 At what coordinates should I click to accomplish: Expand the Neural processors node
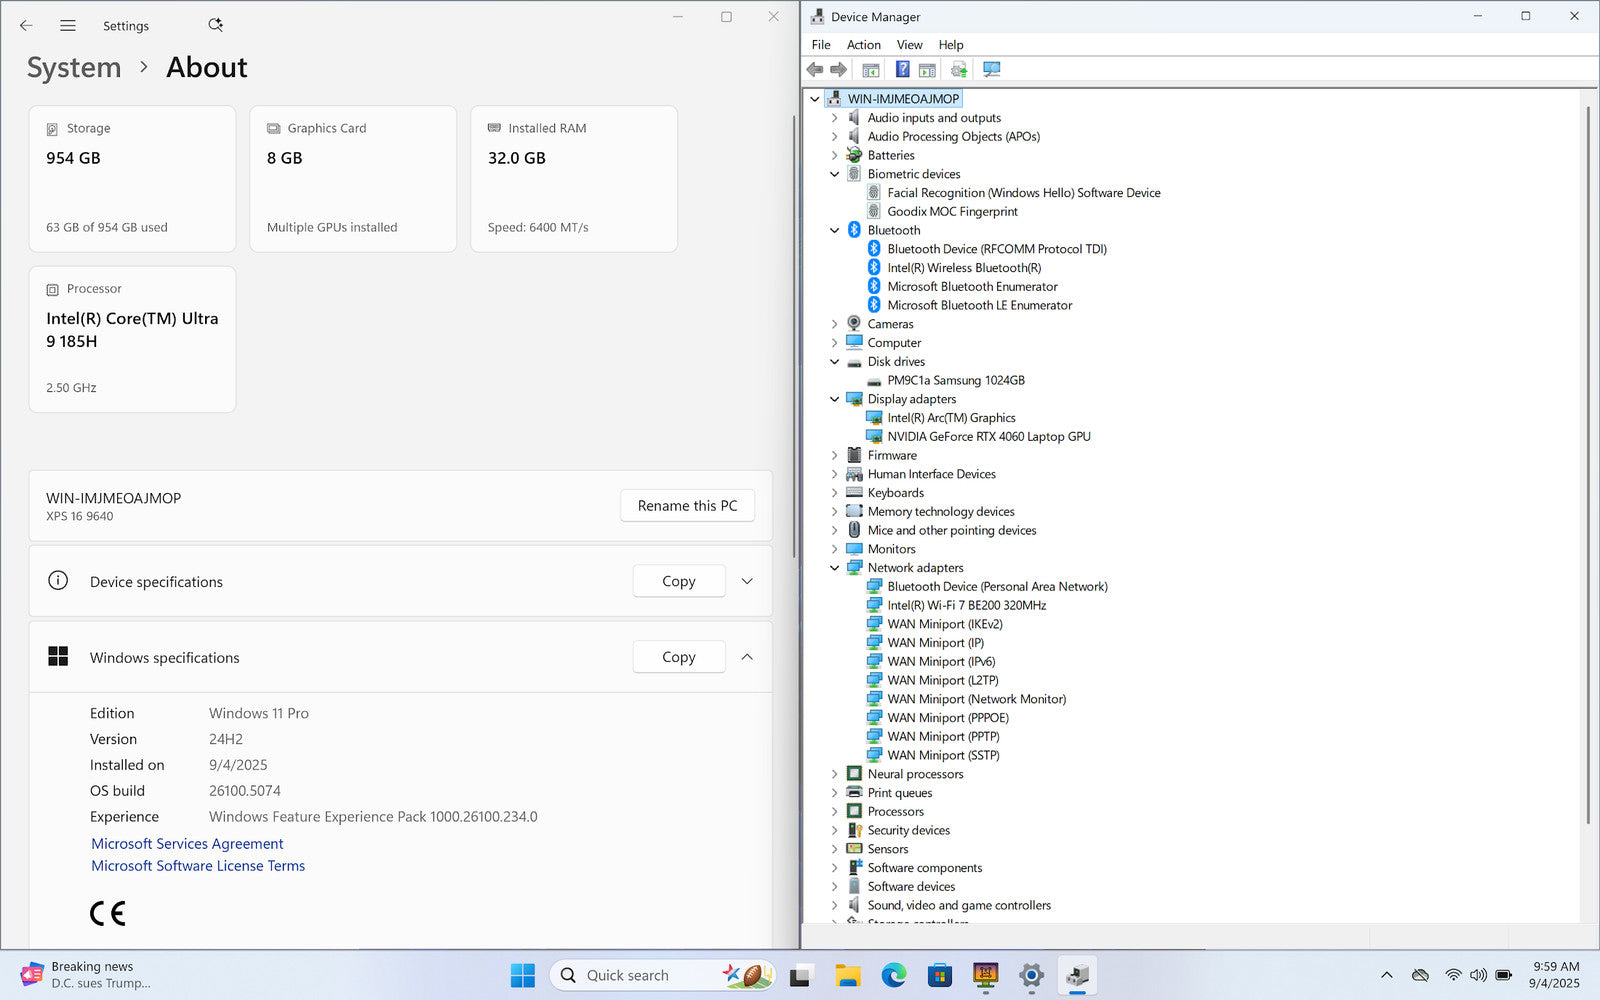coord(835,774)
